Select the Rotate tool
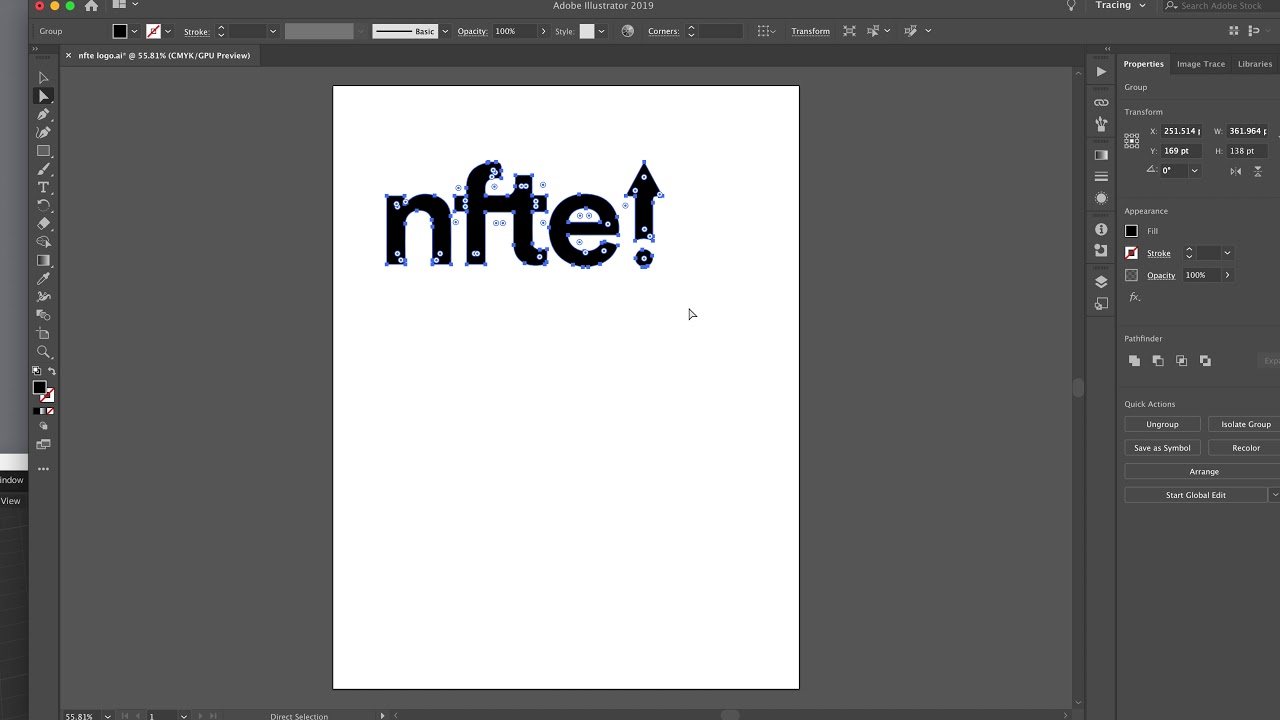Image resolution: width=1280 pixels, height=720 pixels. point(43,205)
